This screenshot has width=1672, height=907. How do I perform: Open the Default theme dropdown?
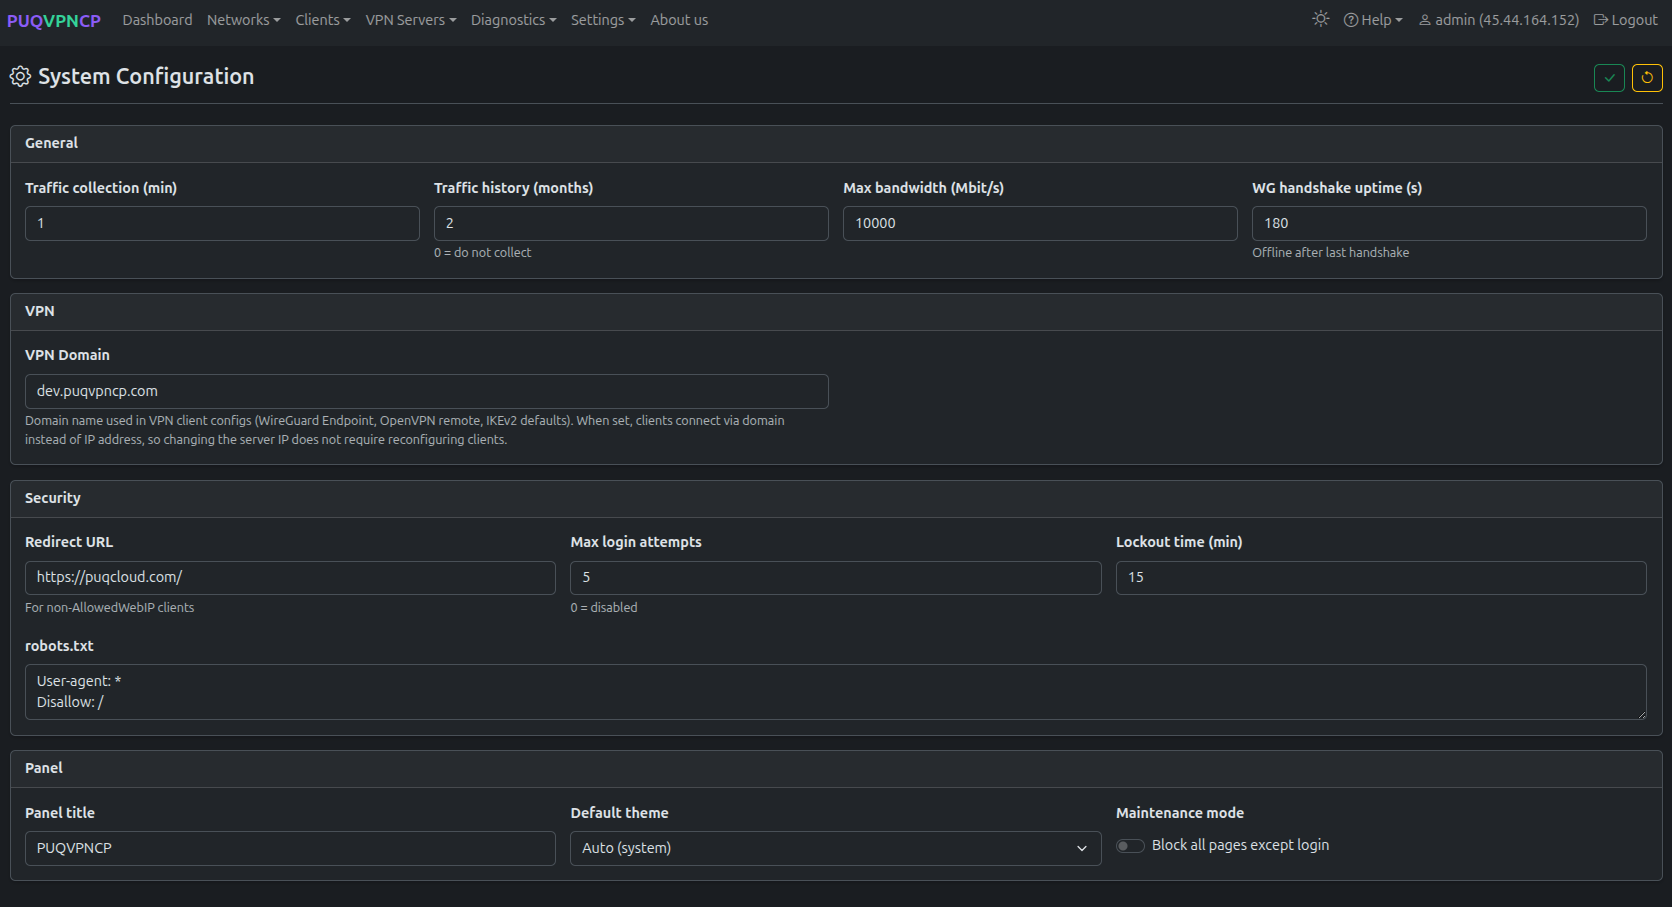tap(836, 848)
